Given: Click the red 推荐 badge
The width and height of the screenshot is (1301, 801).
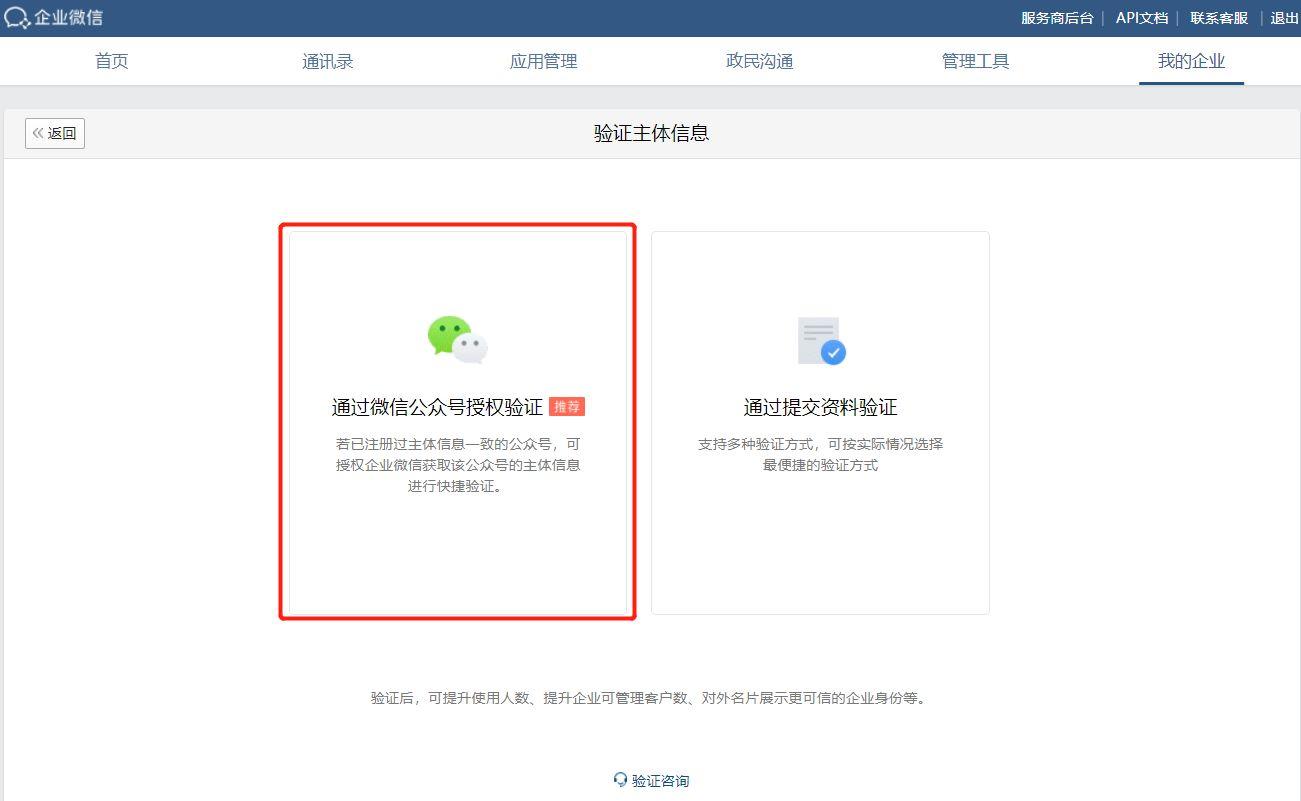Looking at the screenshot, I should (567, 407).
